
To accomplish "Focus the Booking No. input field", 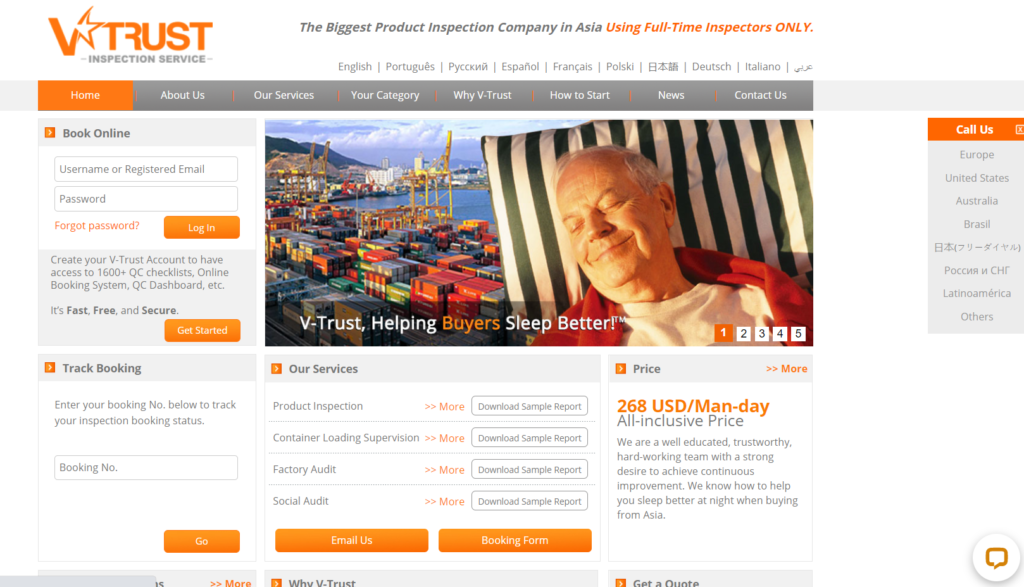I will 146,468.
